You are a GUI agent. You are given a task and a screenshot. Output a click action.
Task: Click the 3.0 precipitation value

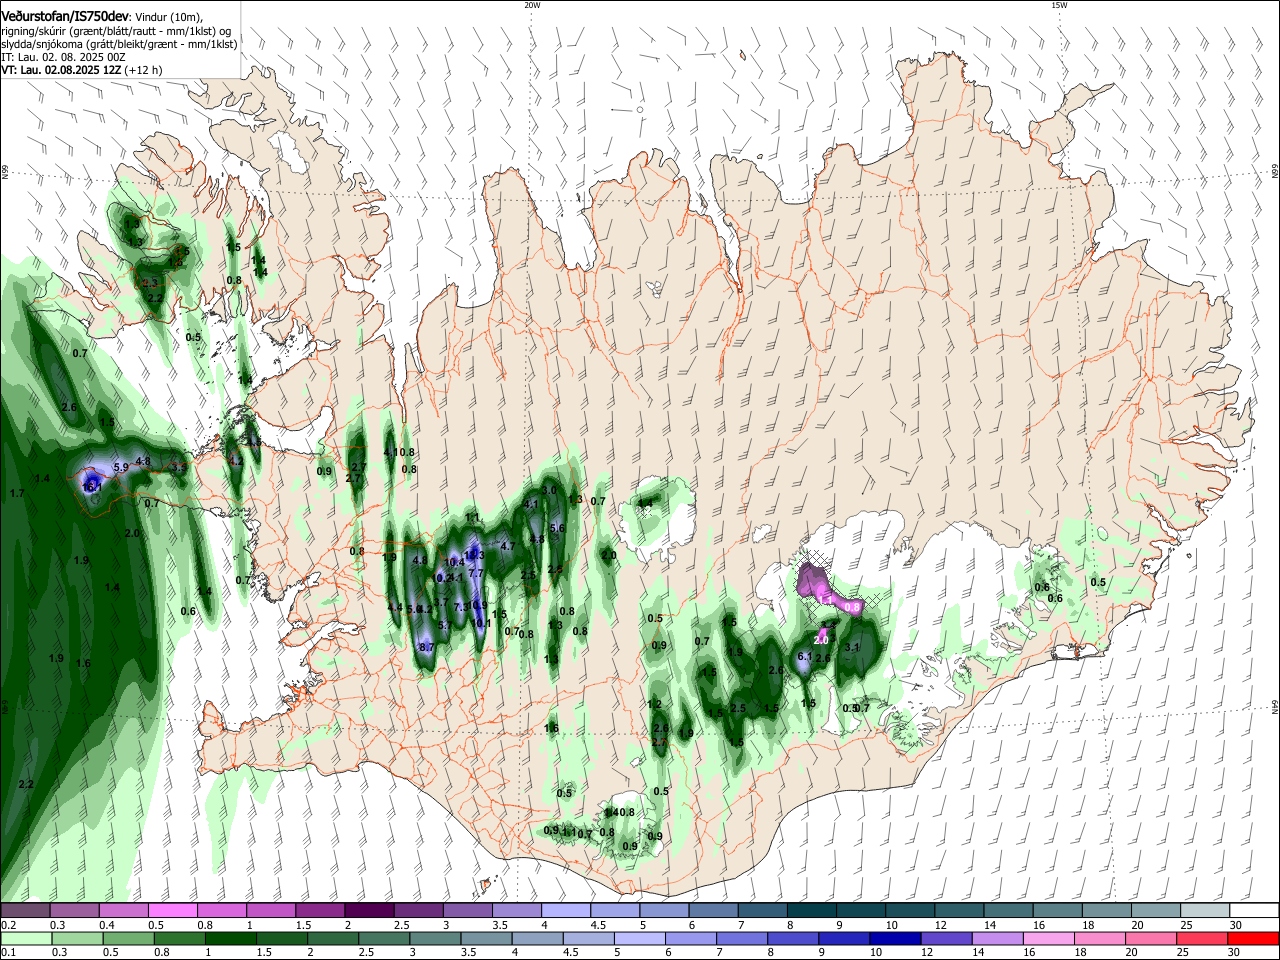point(549,490)
